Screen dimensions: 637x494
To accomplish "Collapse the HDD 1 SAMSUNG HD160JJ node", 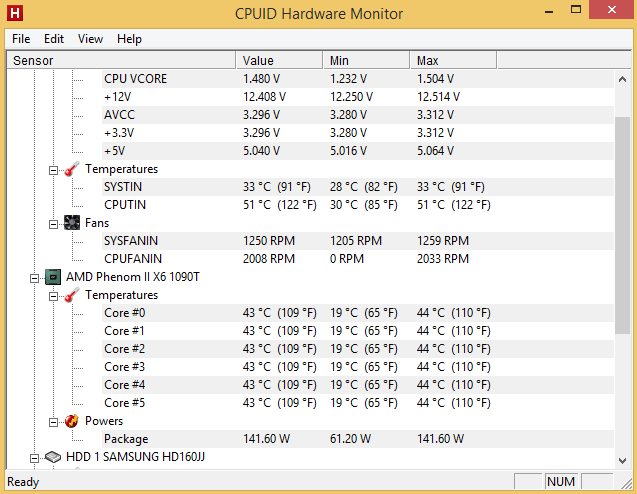I will pos(35,458).
